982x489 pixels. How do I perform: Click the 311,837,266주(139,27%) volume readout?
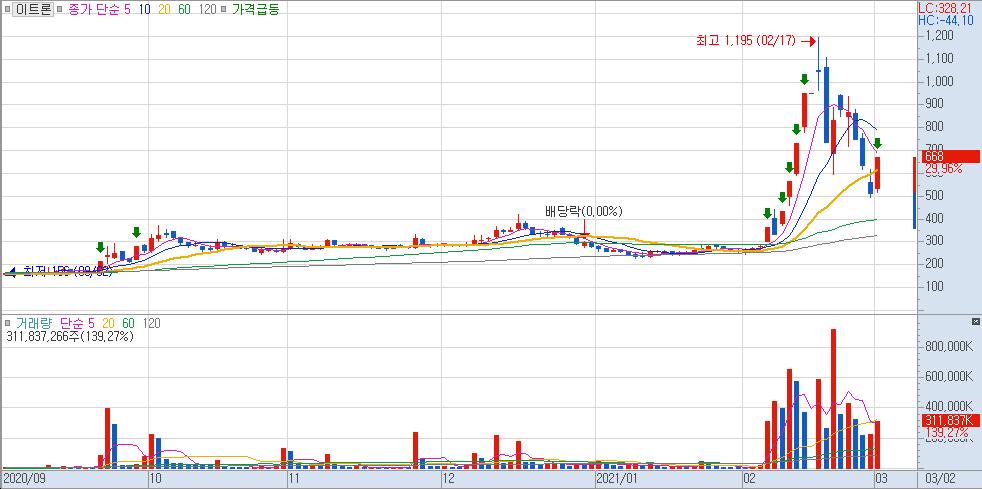(x=70, y=336)
